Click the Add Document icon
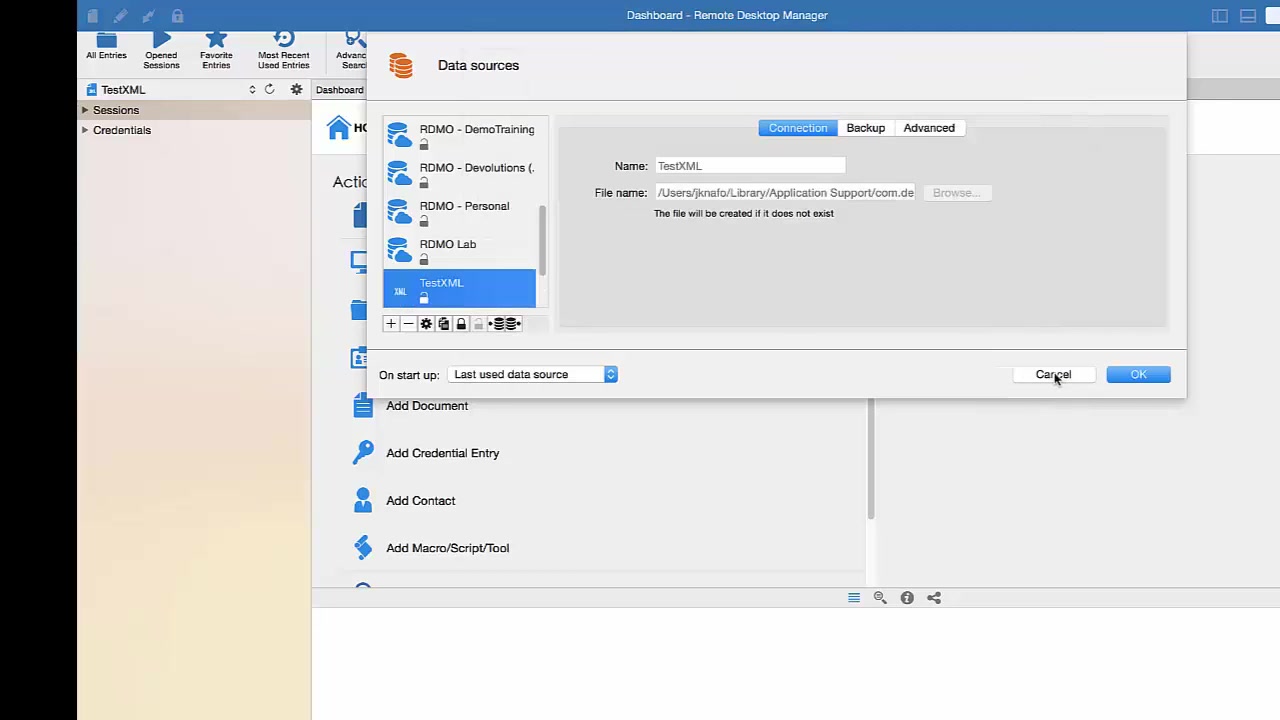The image size is (1280, 720). 363,406
